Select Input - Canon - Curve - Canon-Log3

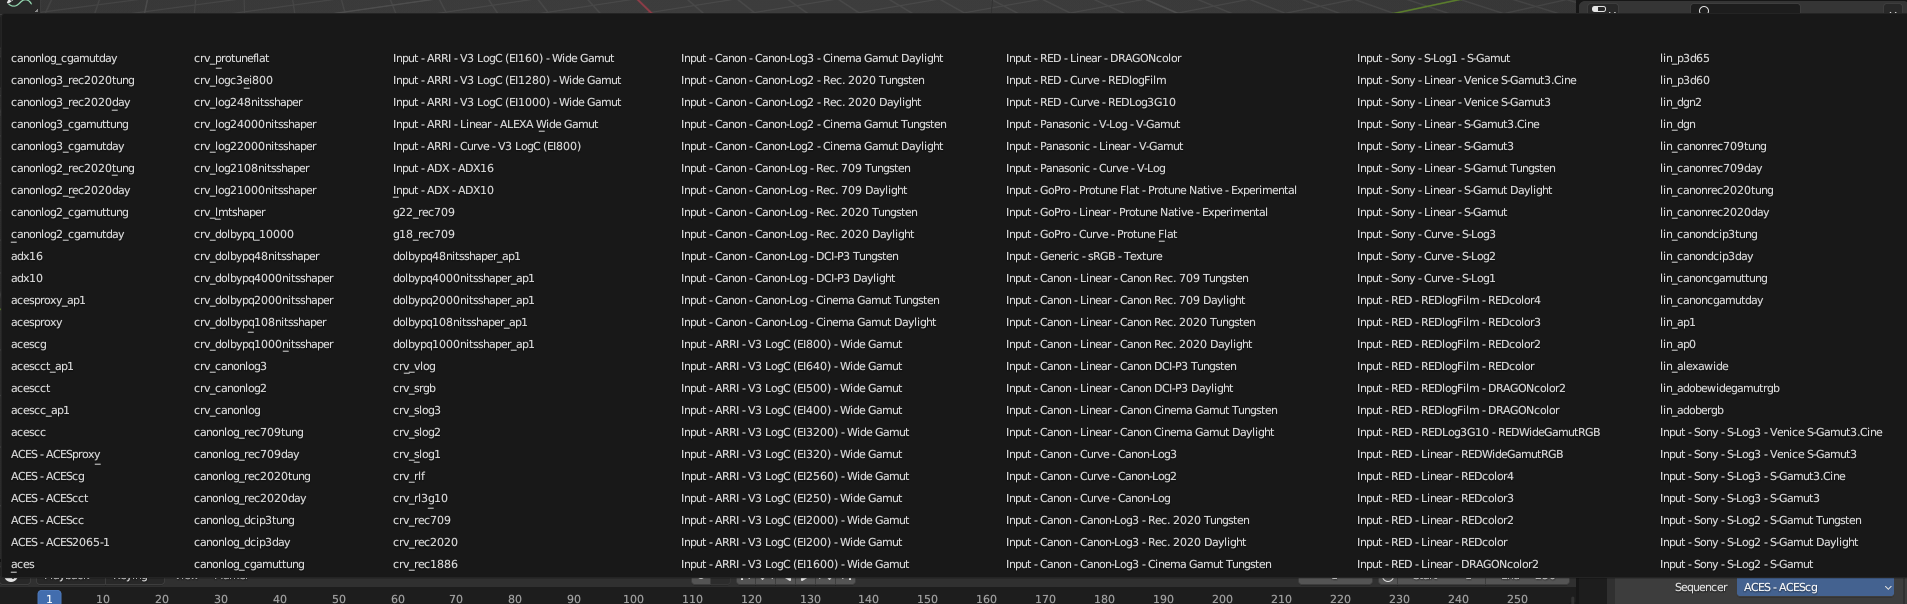[1091, 454]
